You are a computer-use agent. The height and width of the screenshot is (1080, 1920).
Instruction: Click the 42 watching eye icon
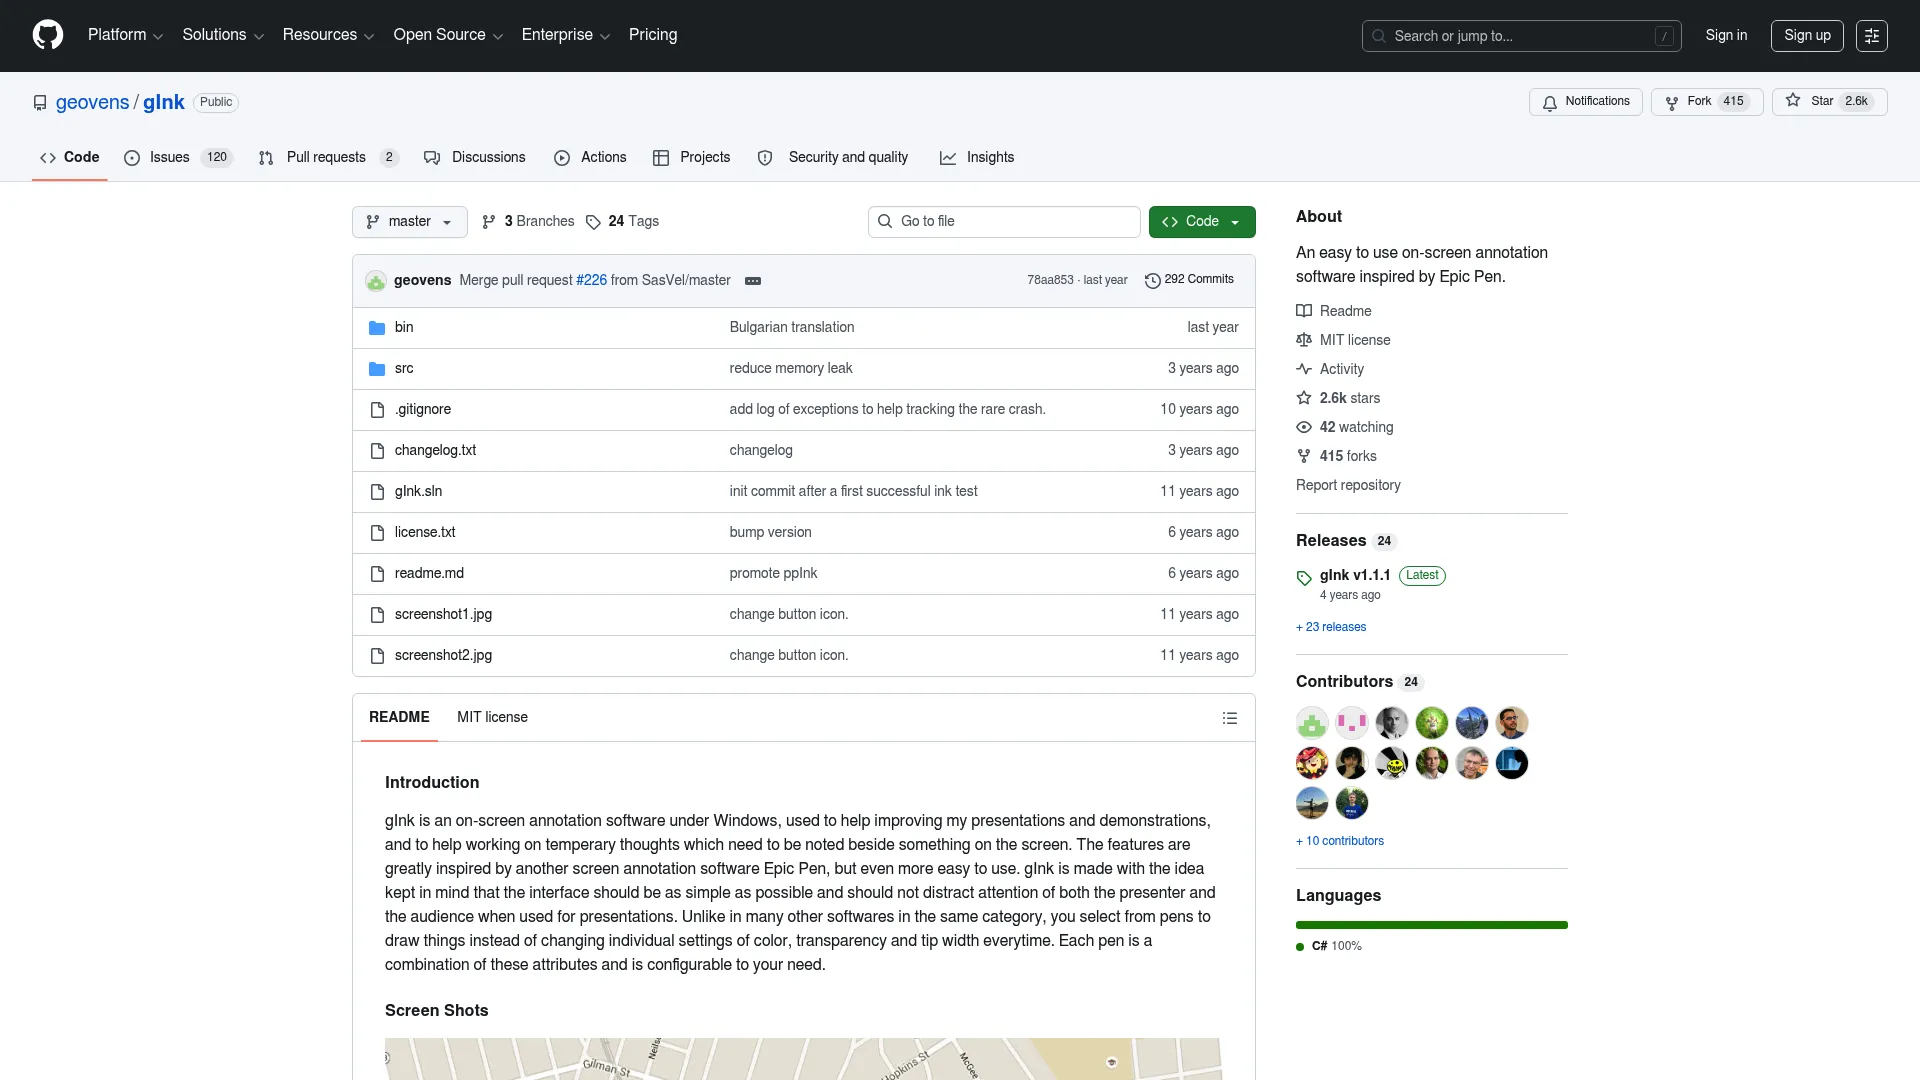(x=1304, y=428)
